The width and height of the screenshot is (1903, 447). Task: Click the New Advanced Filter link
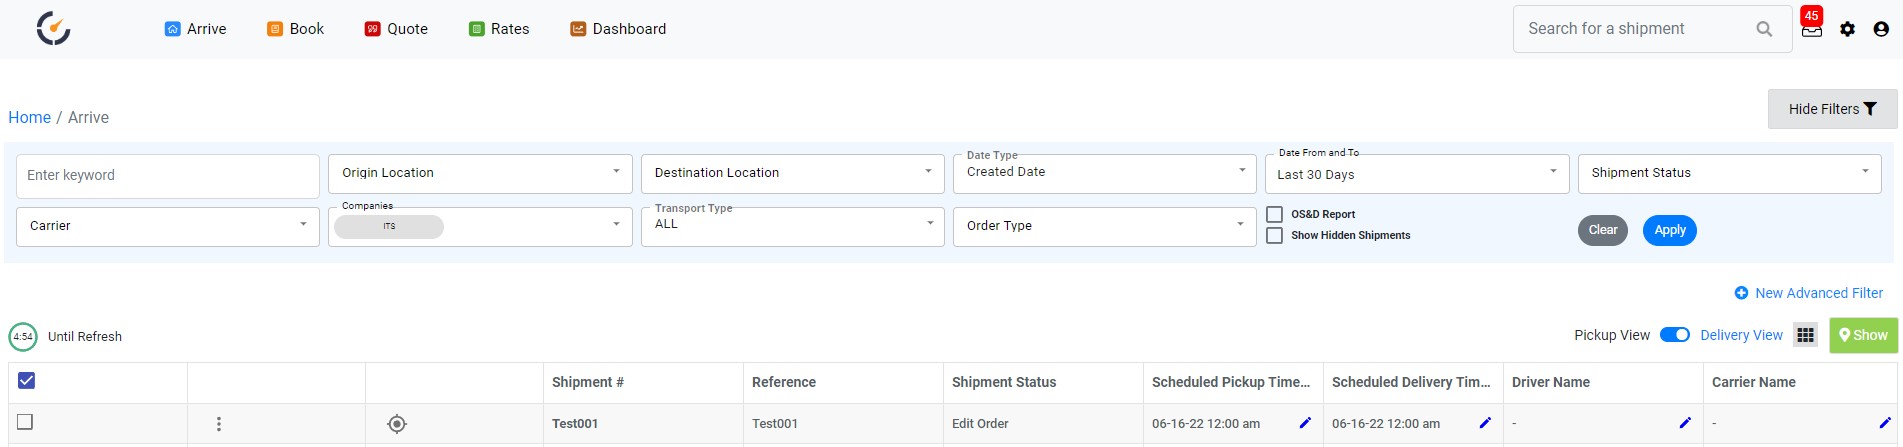[x=1808, y=293]
